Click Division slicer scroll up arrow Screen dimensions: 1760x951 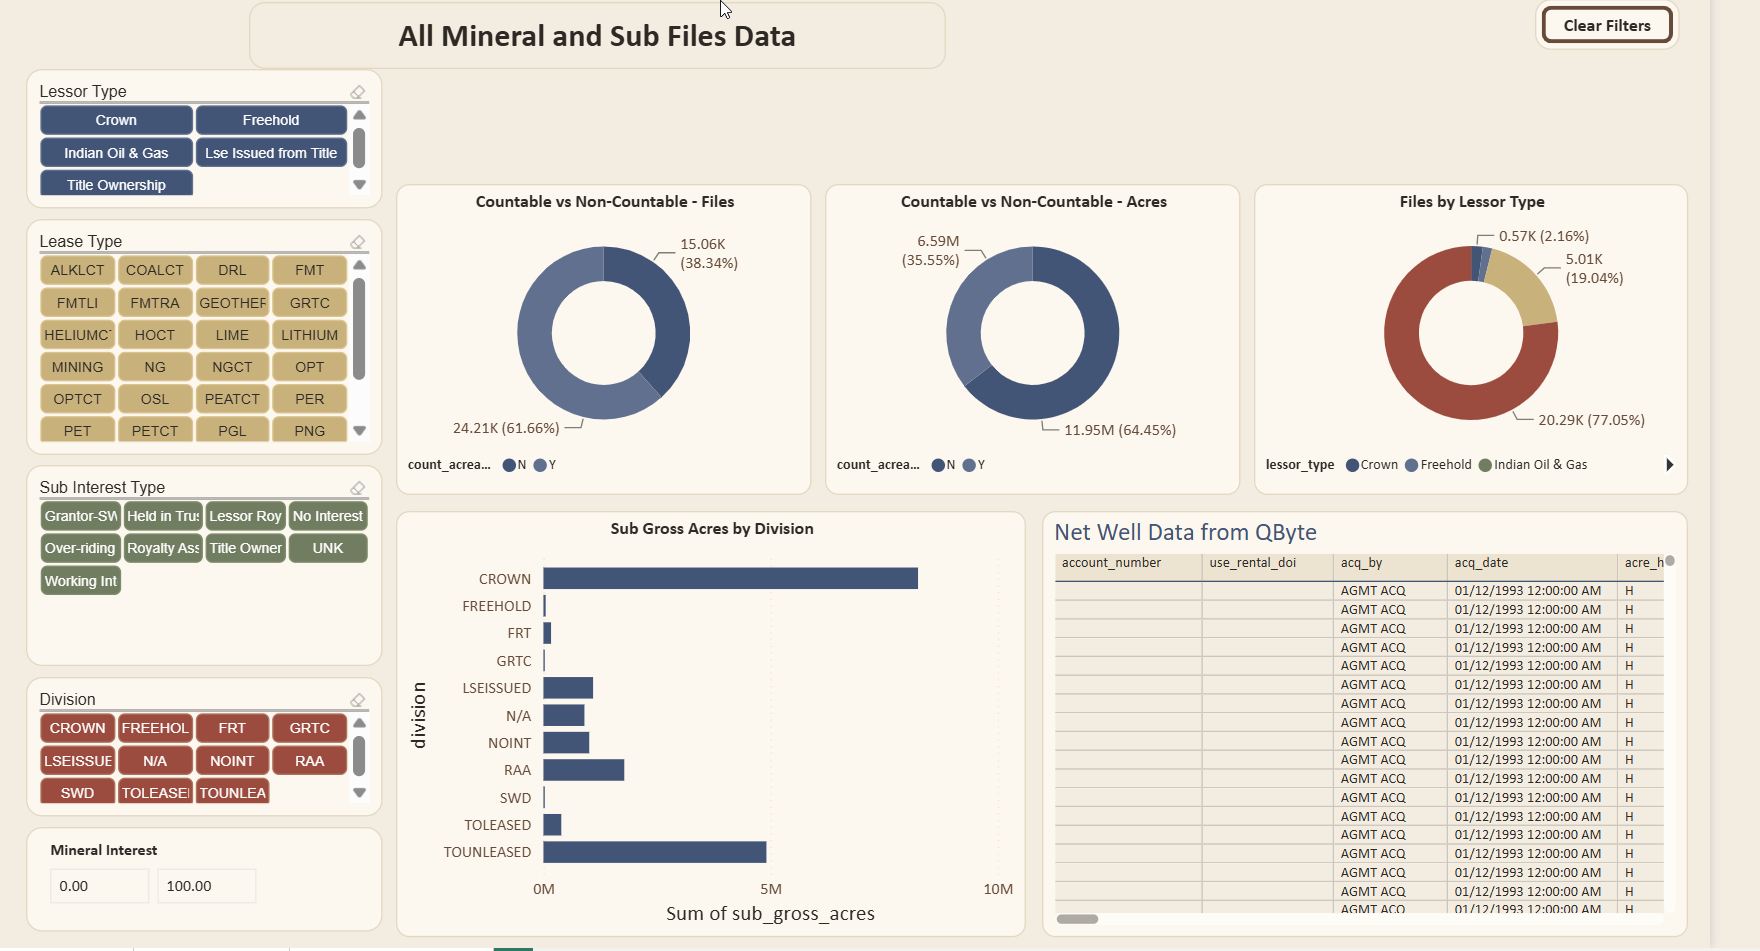pyautogui.click(x=359, y=723)
